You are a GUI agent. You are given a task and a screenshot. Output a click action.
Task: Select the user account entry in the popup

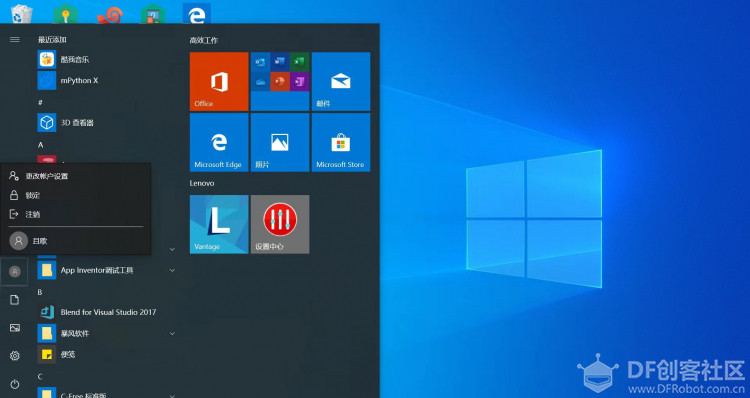click(76, 241)
